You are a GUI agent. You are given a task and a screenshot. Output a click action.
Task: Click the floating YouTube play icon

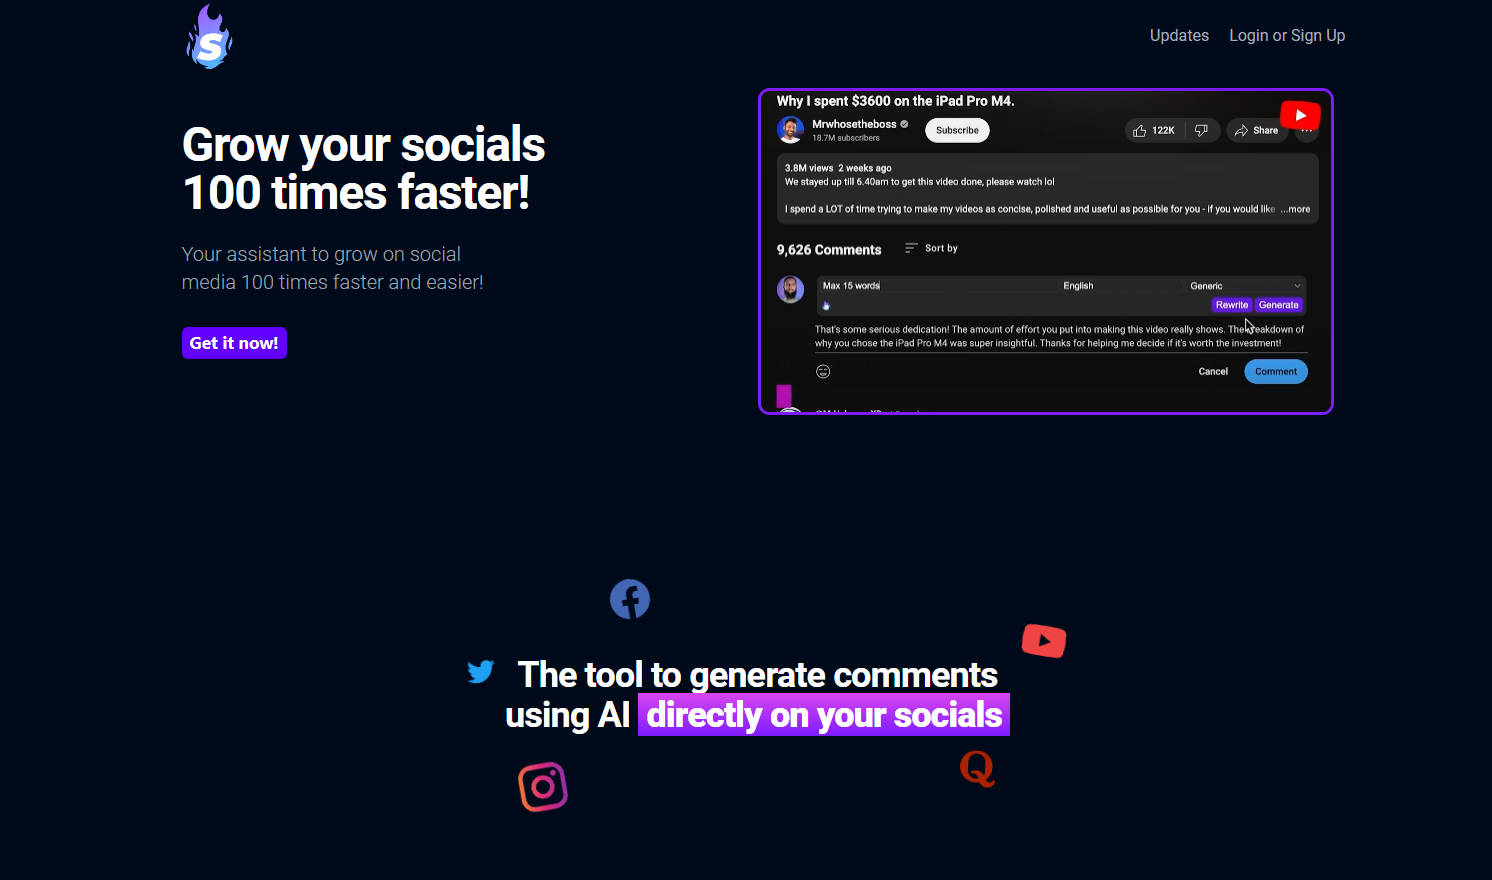tap(1044, 640)
